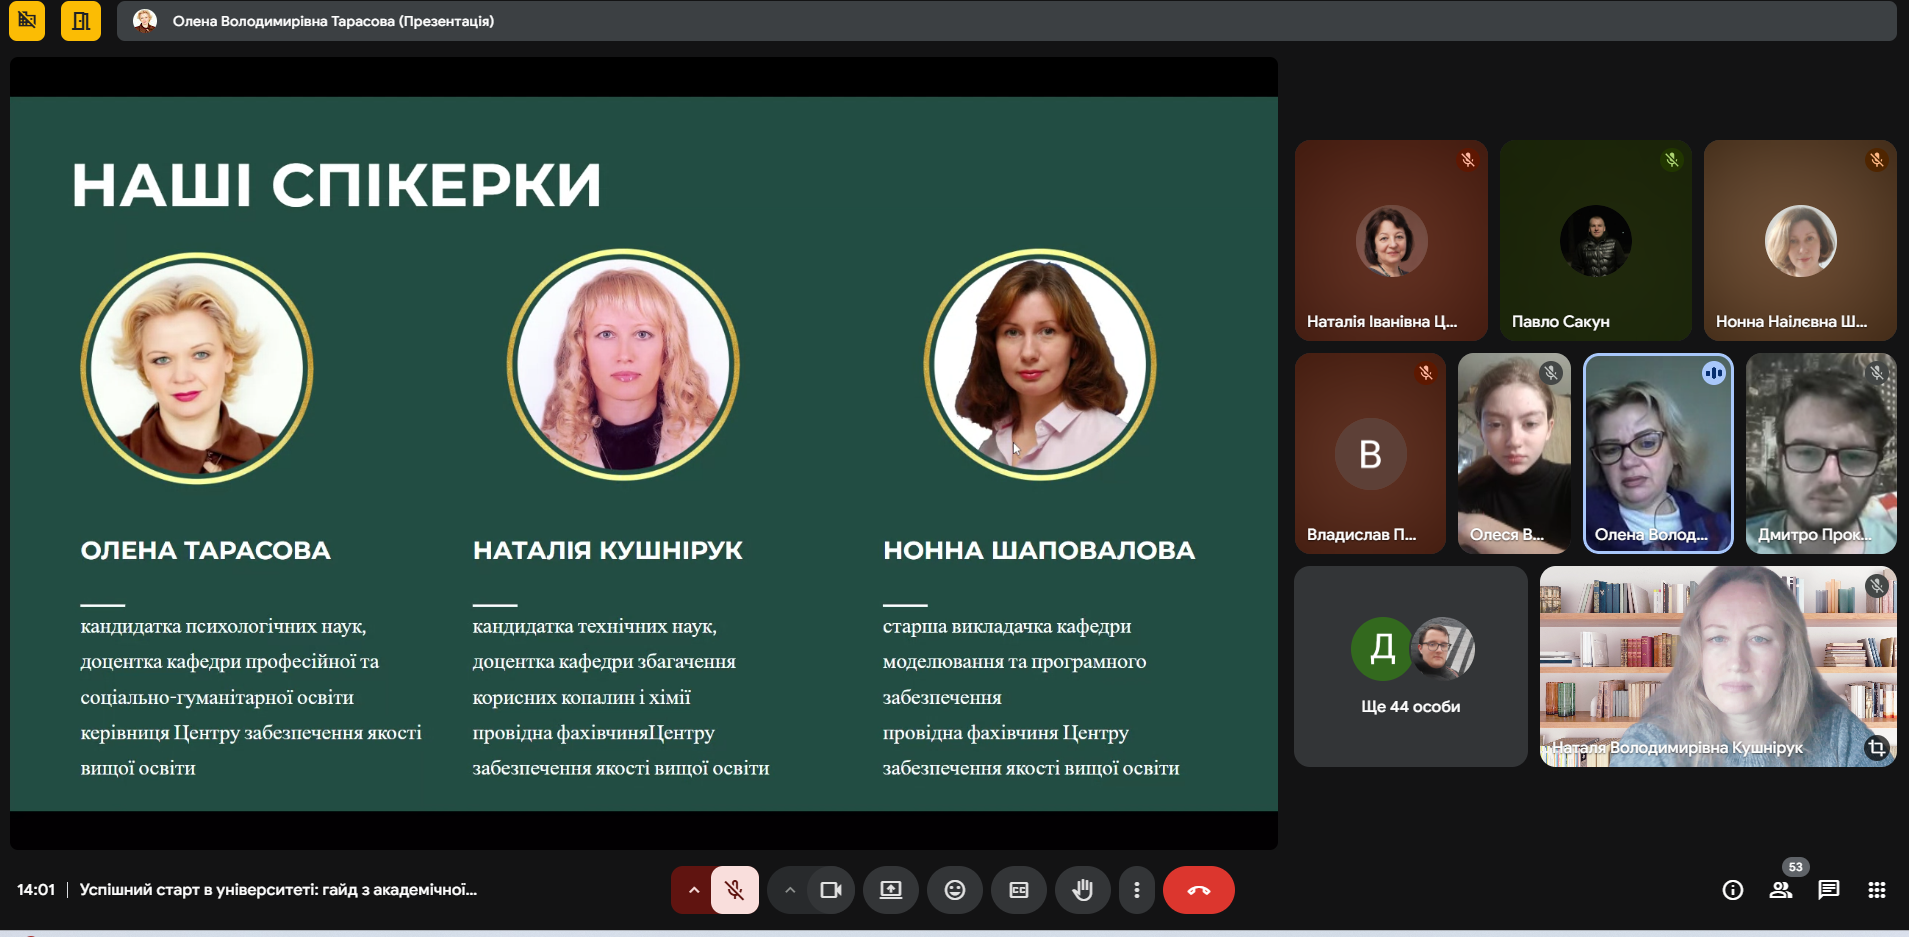Open the emoji reactions panel
Image resolution: width=1909 pixels, height=937 pixels.
955,890
